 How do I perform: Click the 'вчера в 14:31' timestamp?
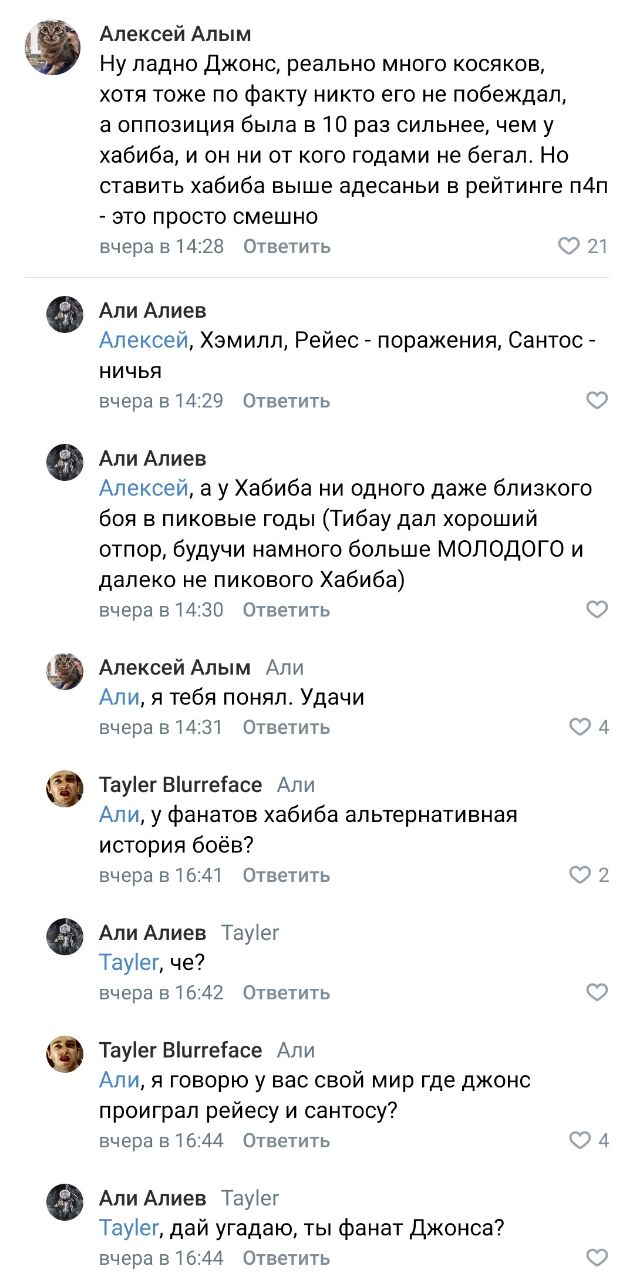(x=161, y=727)
